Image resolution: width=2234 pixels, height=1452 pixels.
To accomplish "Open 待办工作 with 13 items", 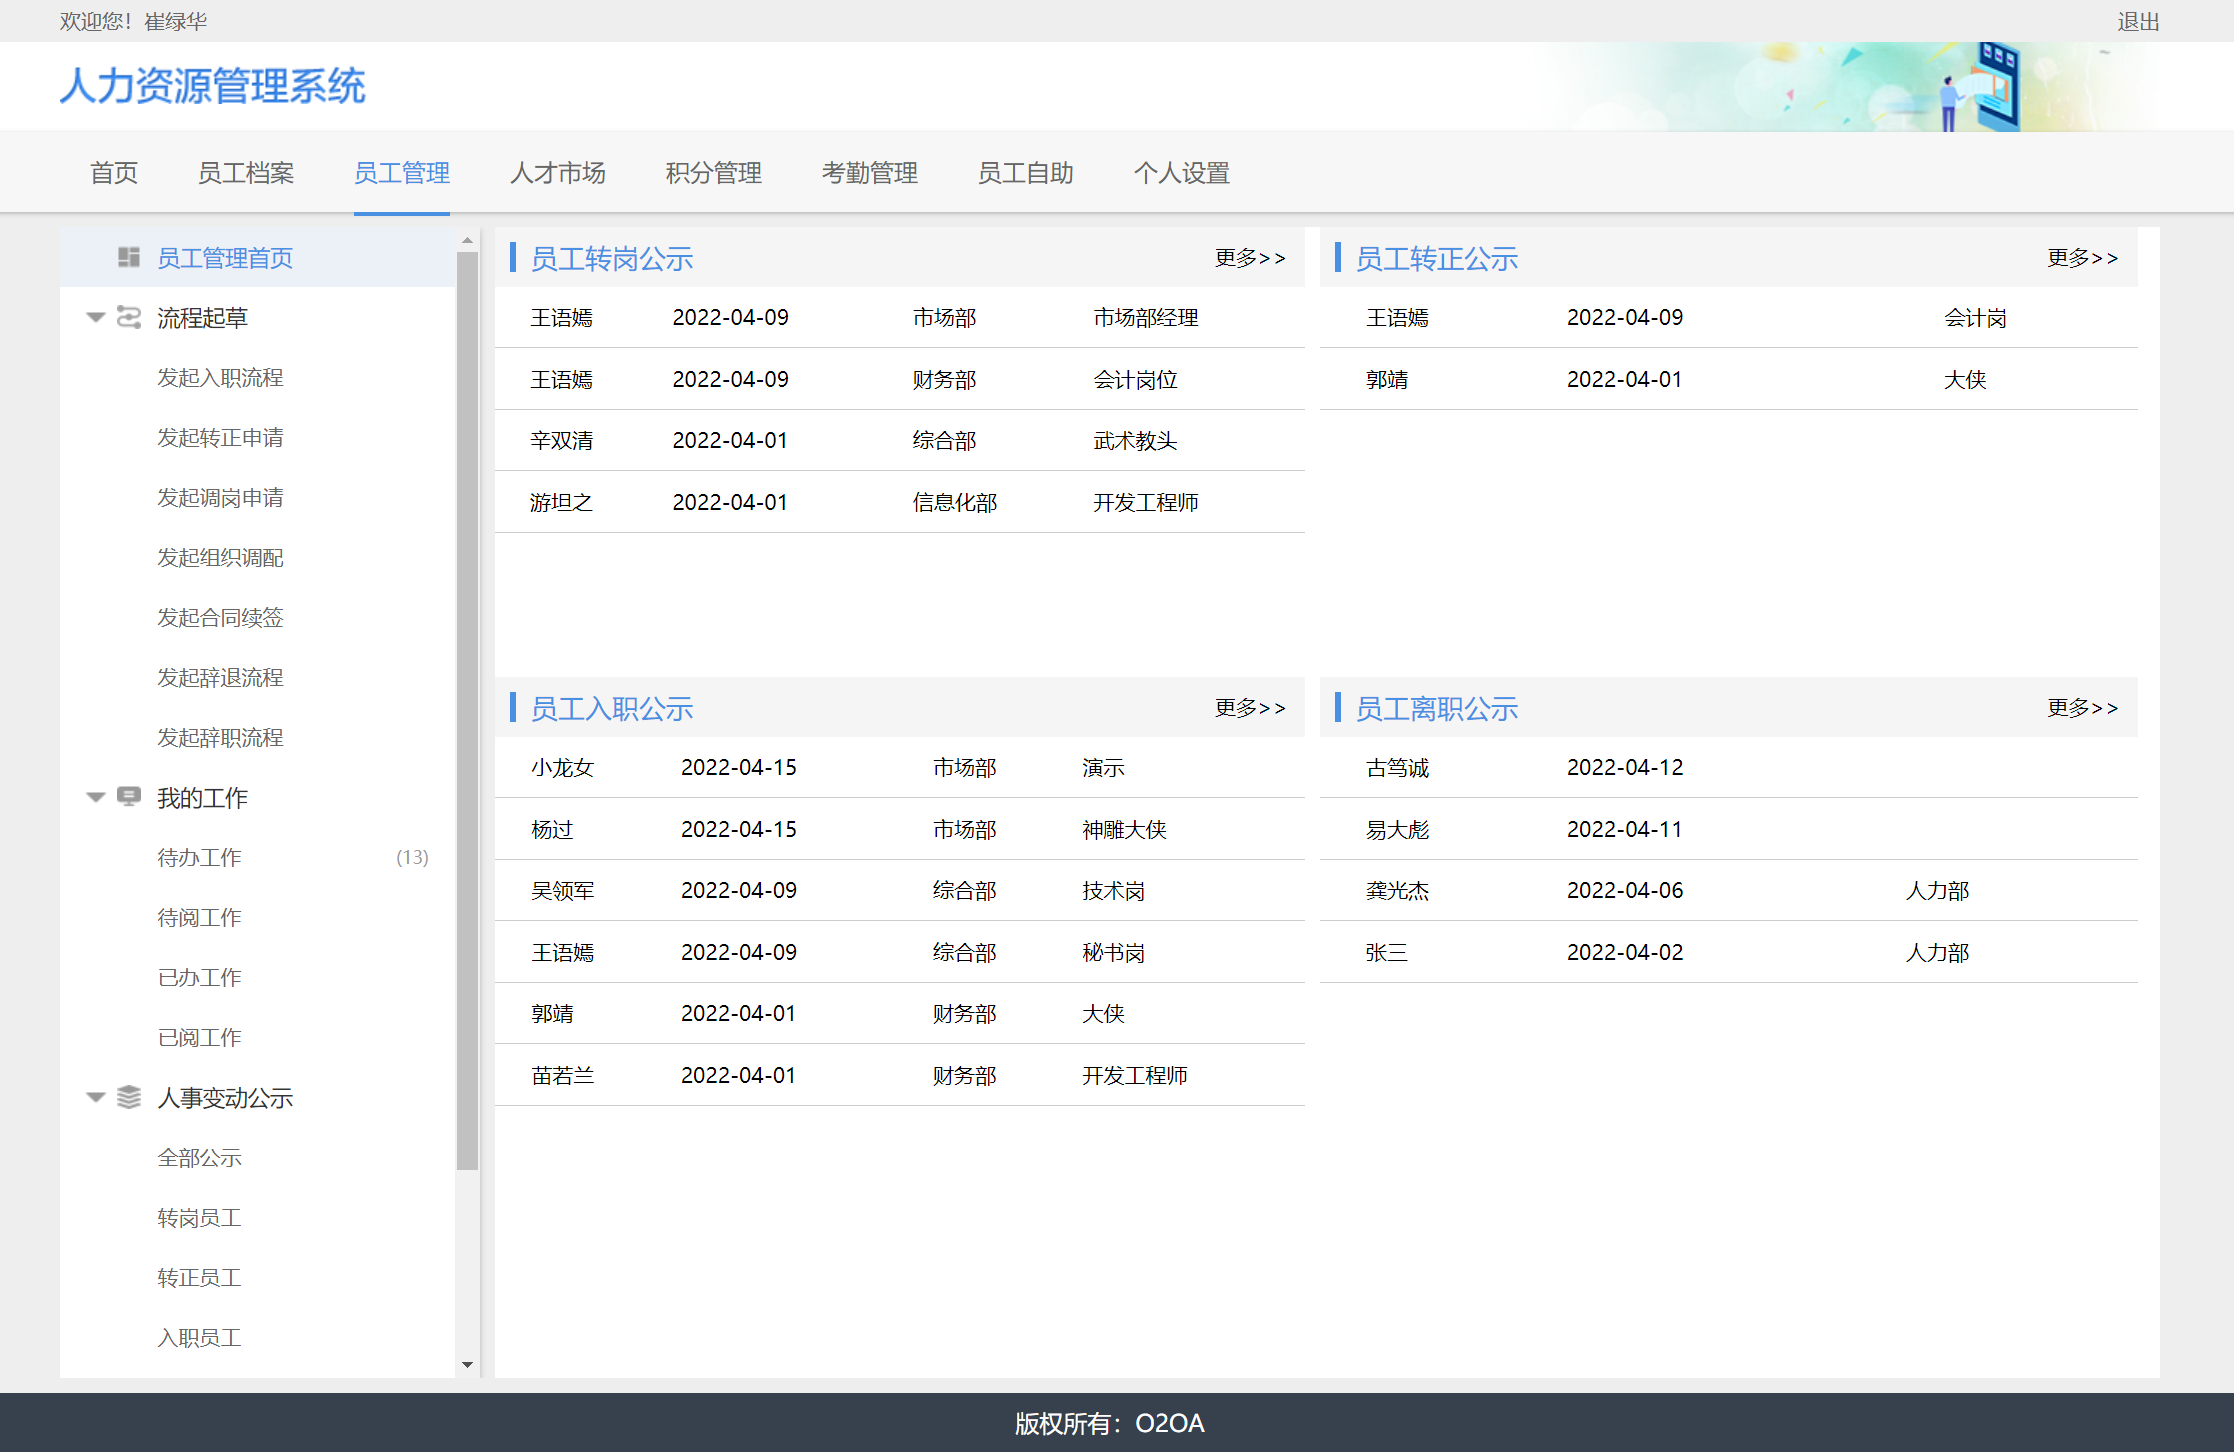I will point(200,857).
